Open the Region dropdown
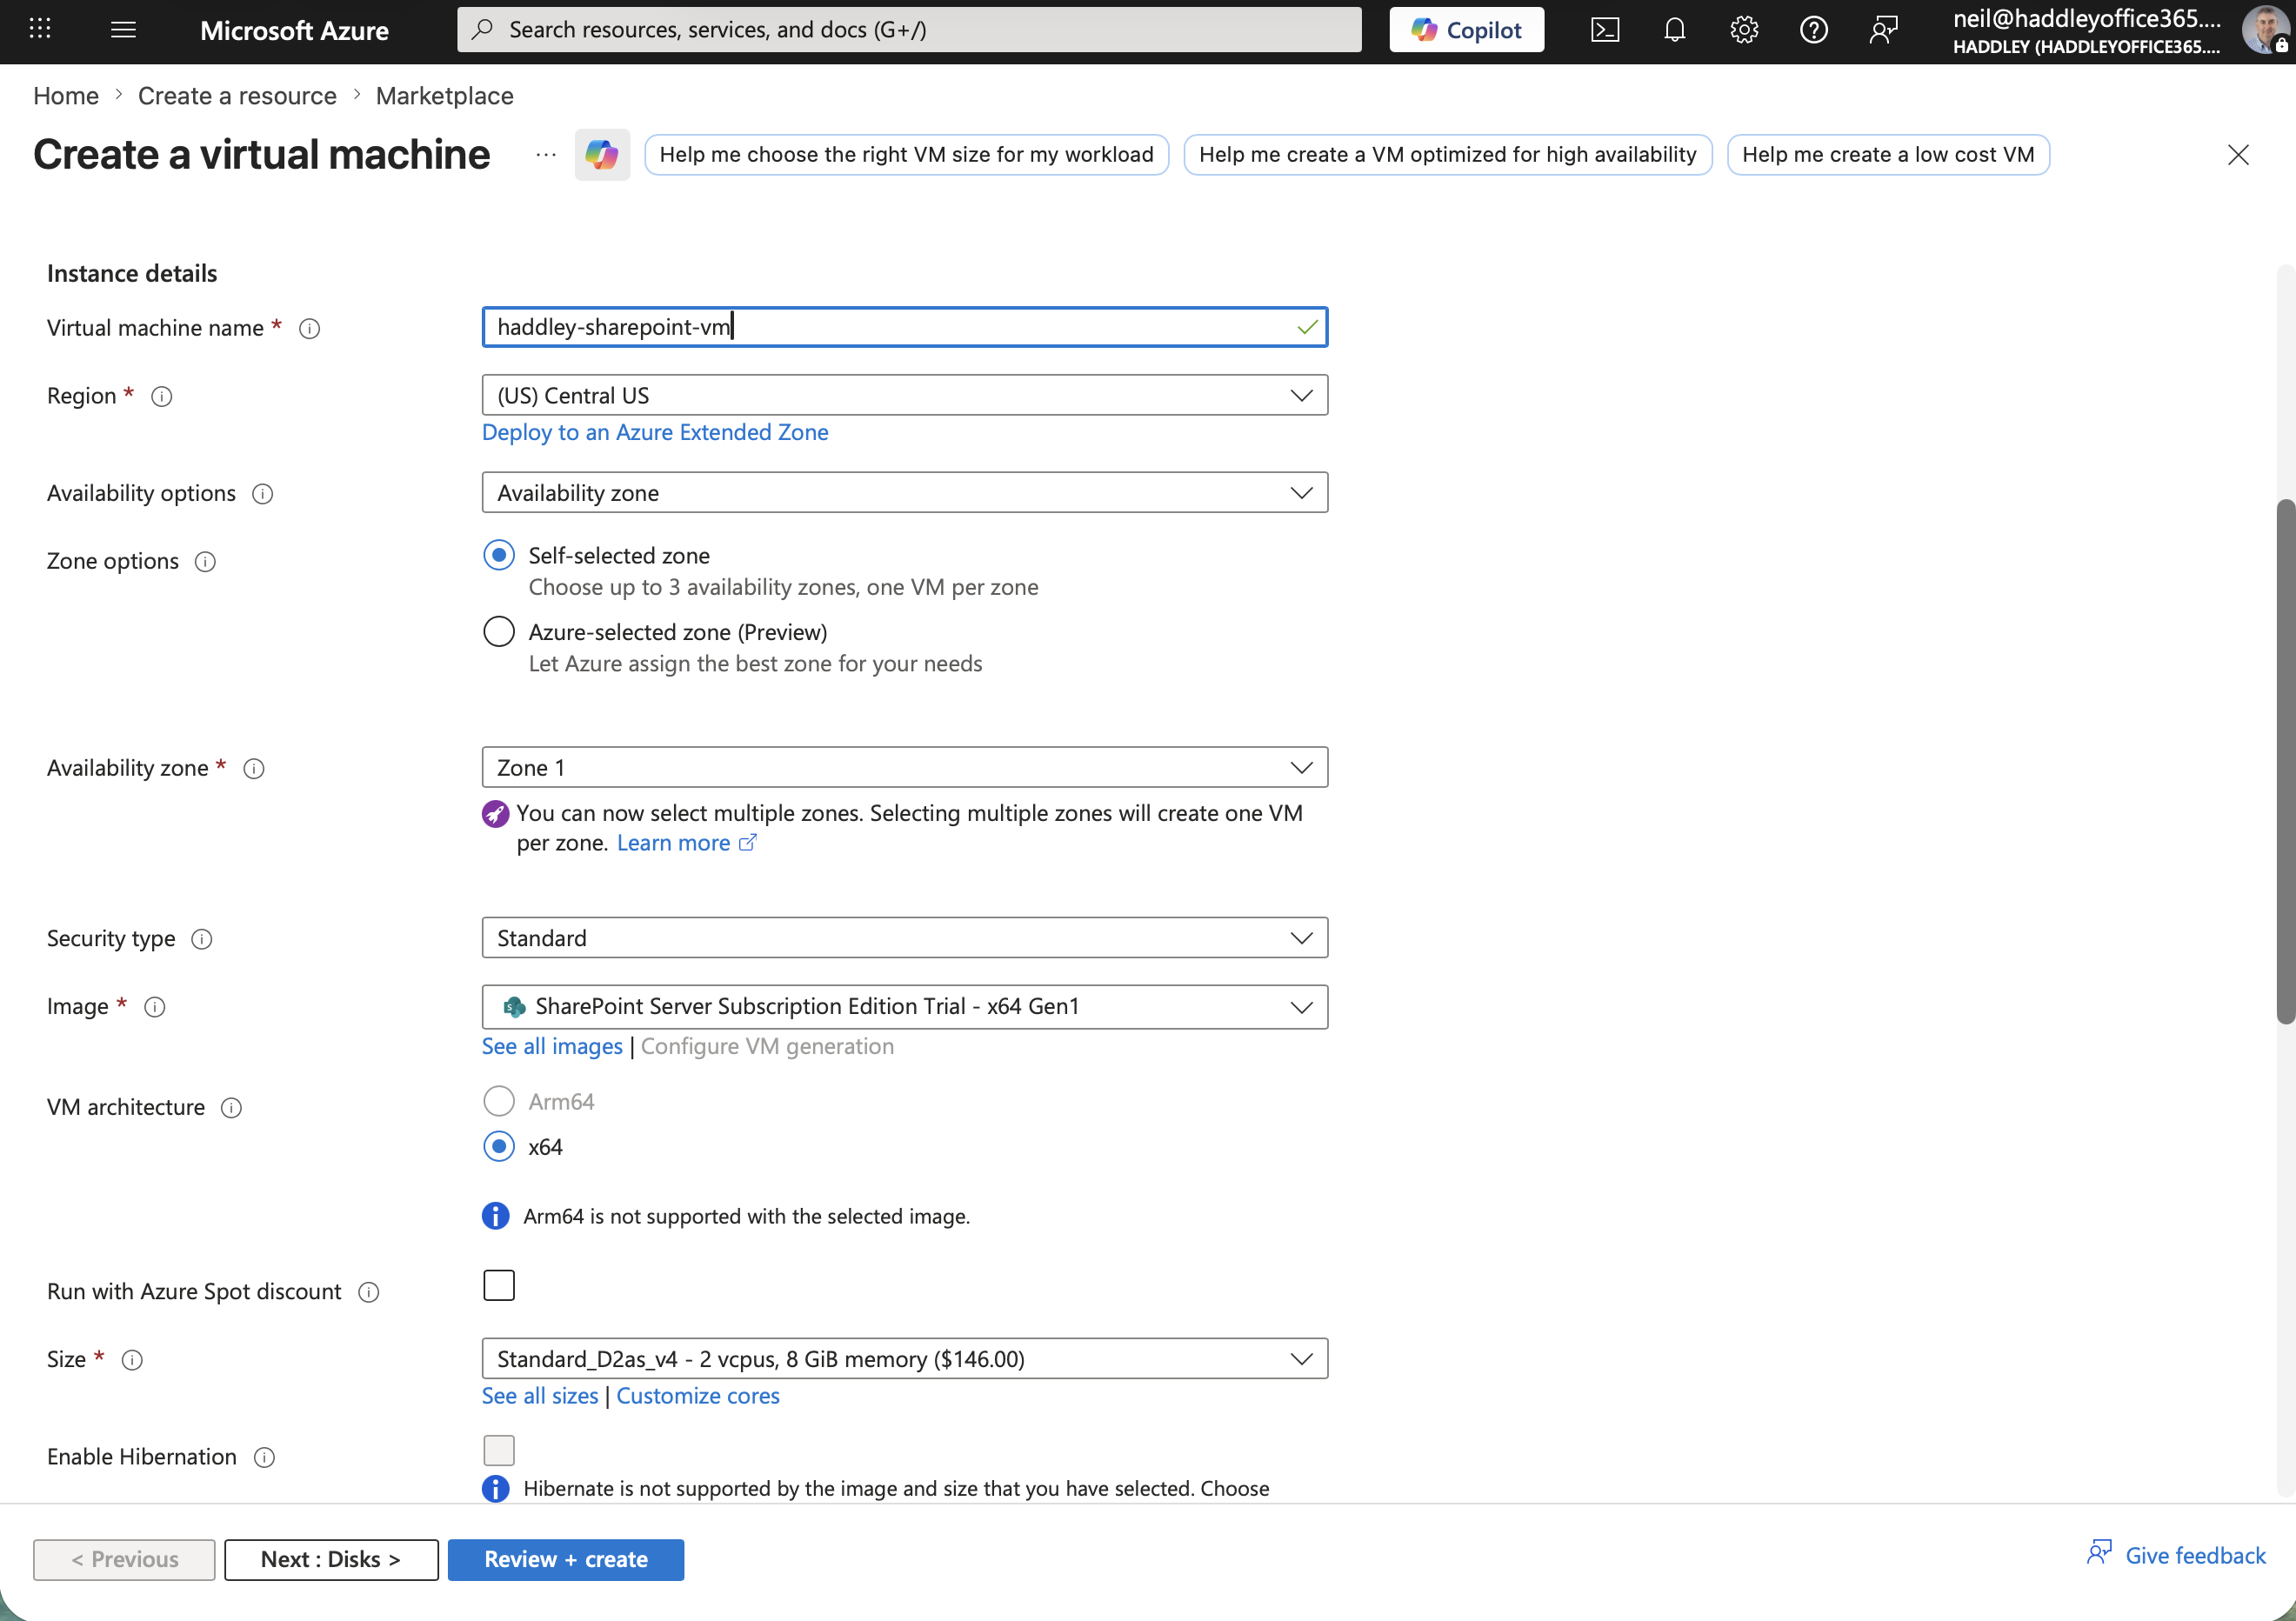This screenshot has width=2296, height=1621. pos(905,395)
